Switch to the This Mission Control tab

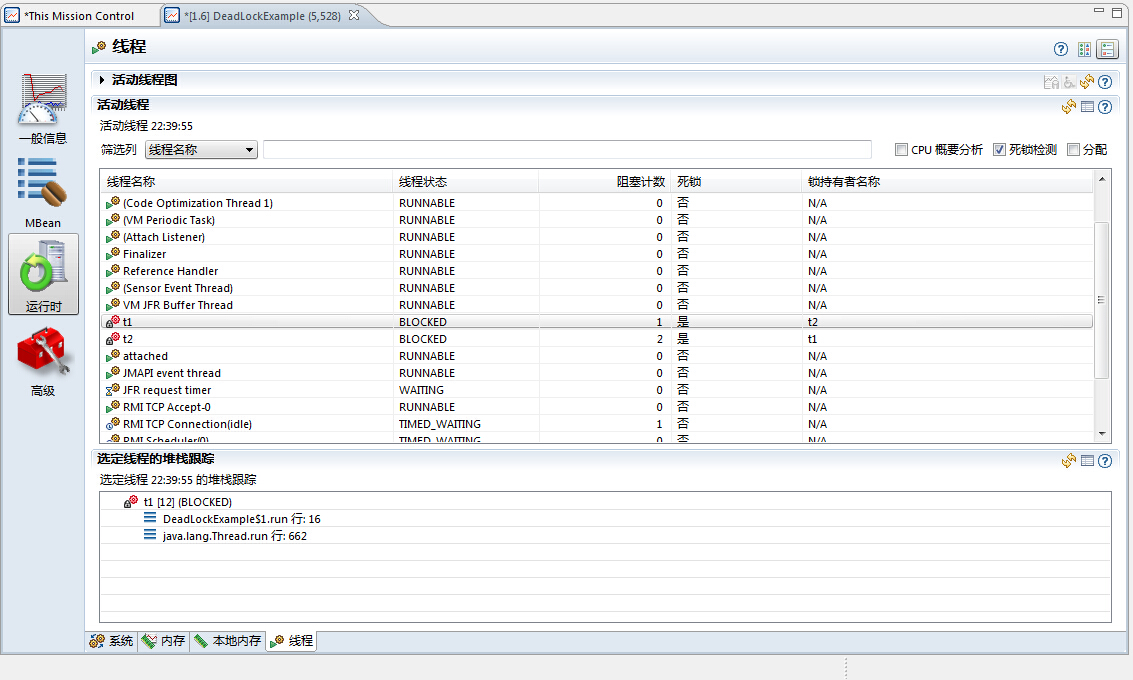80,16
